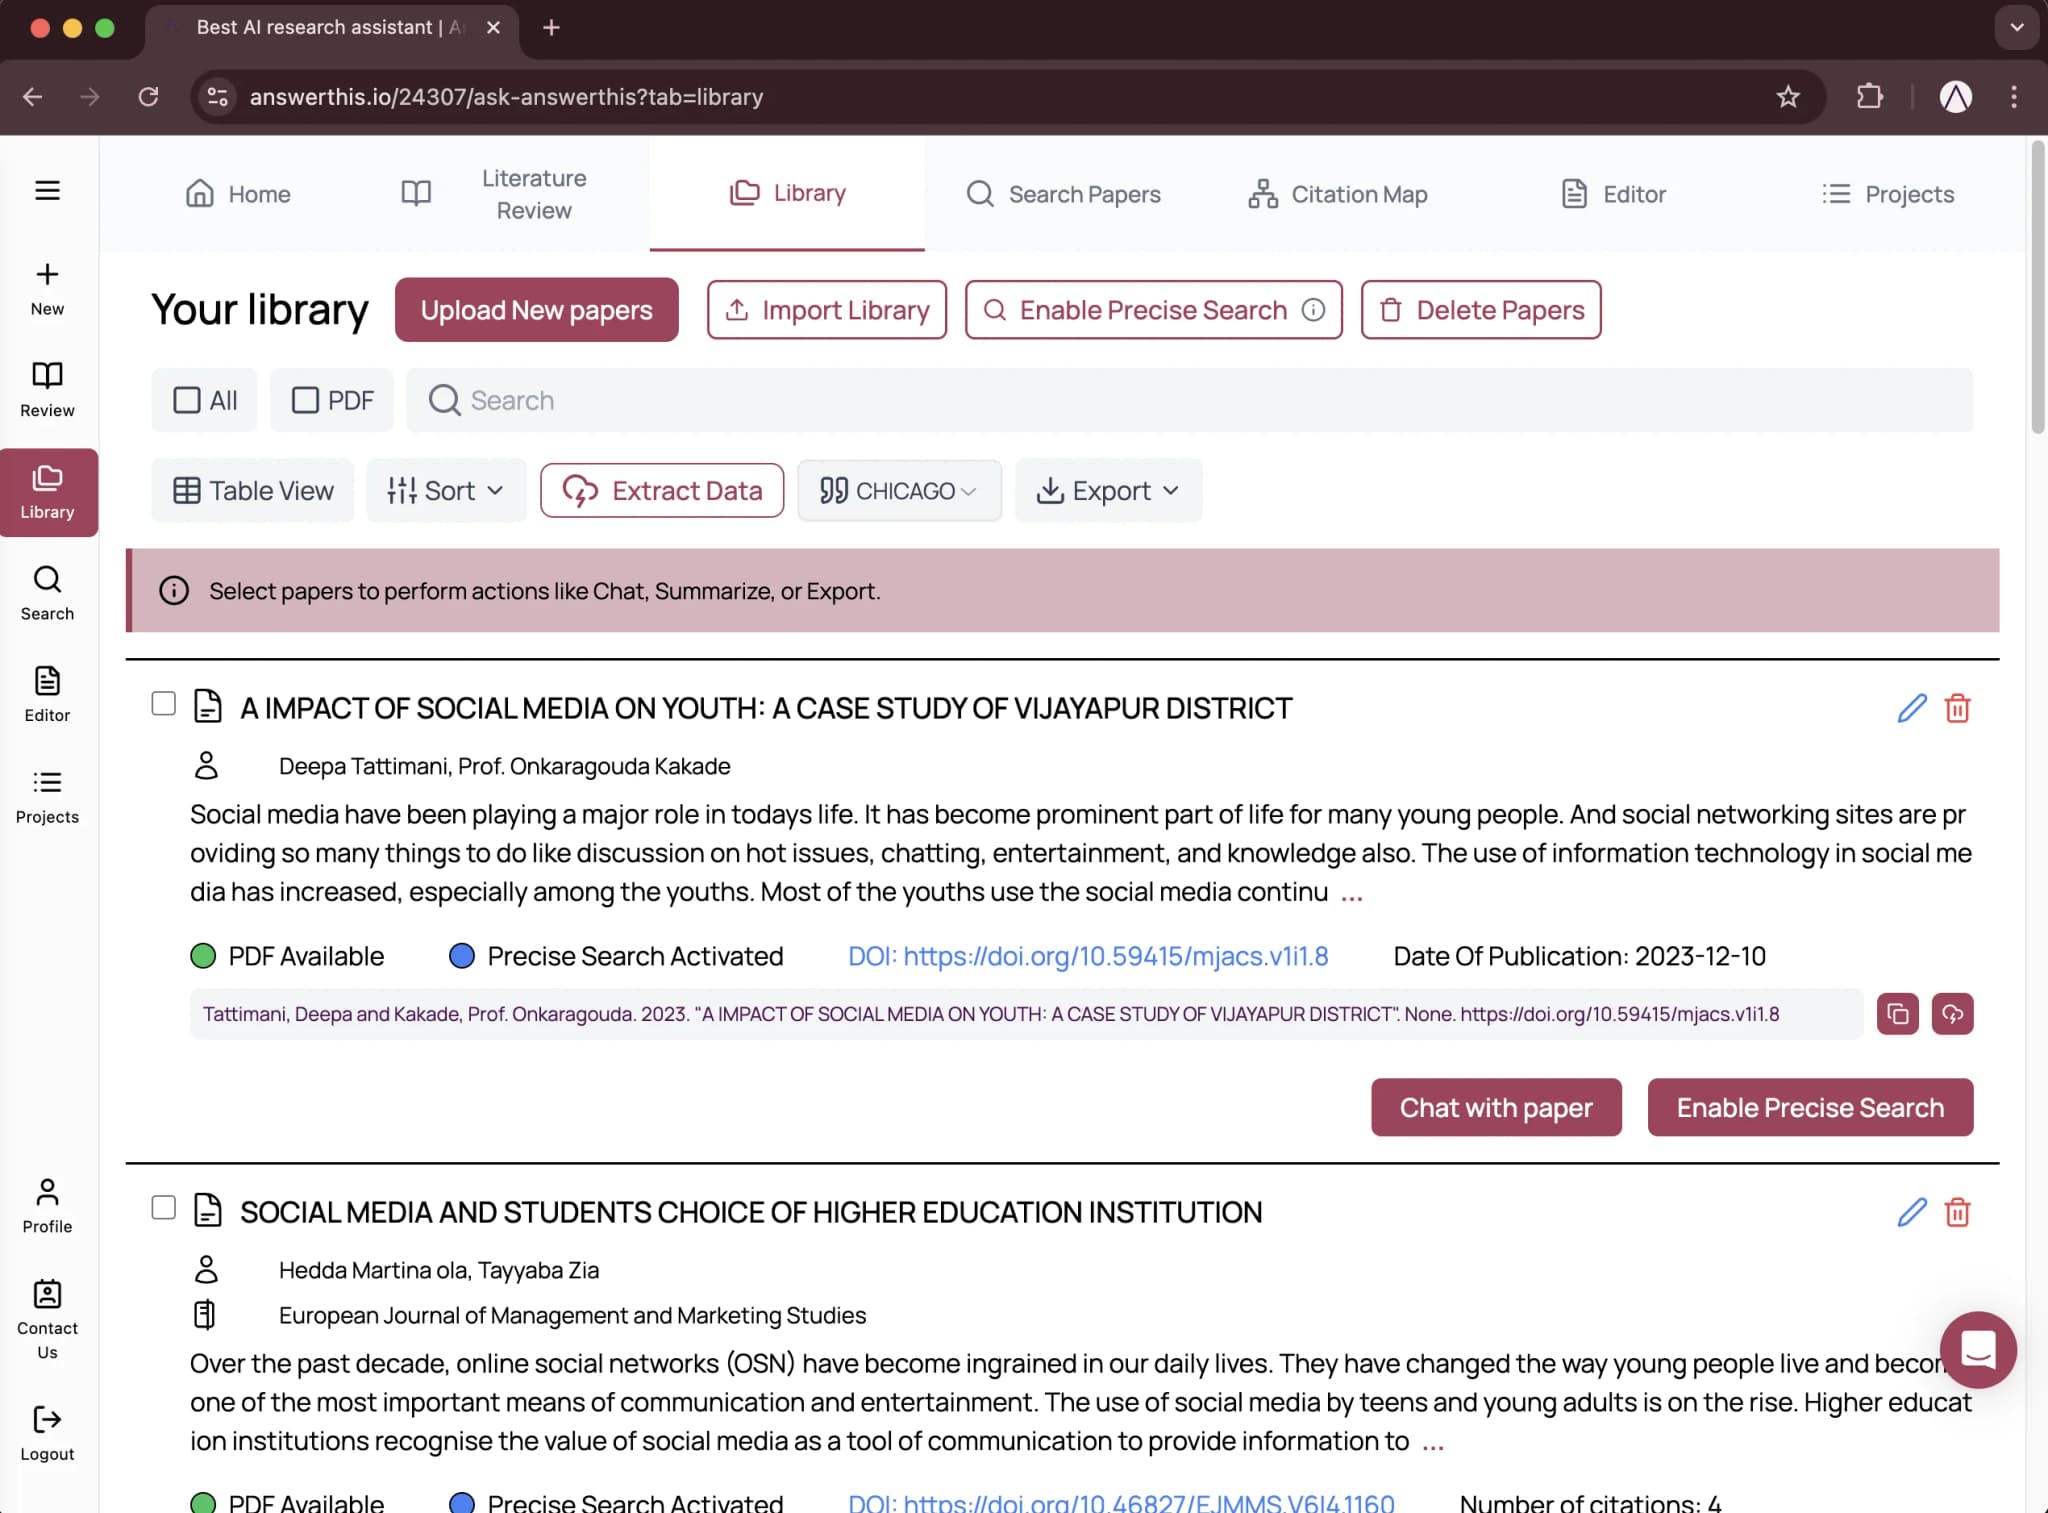Click Delete Papers button
This screenshot has height=1513, width=2048.
click(1480, 310)
